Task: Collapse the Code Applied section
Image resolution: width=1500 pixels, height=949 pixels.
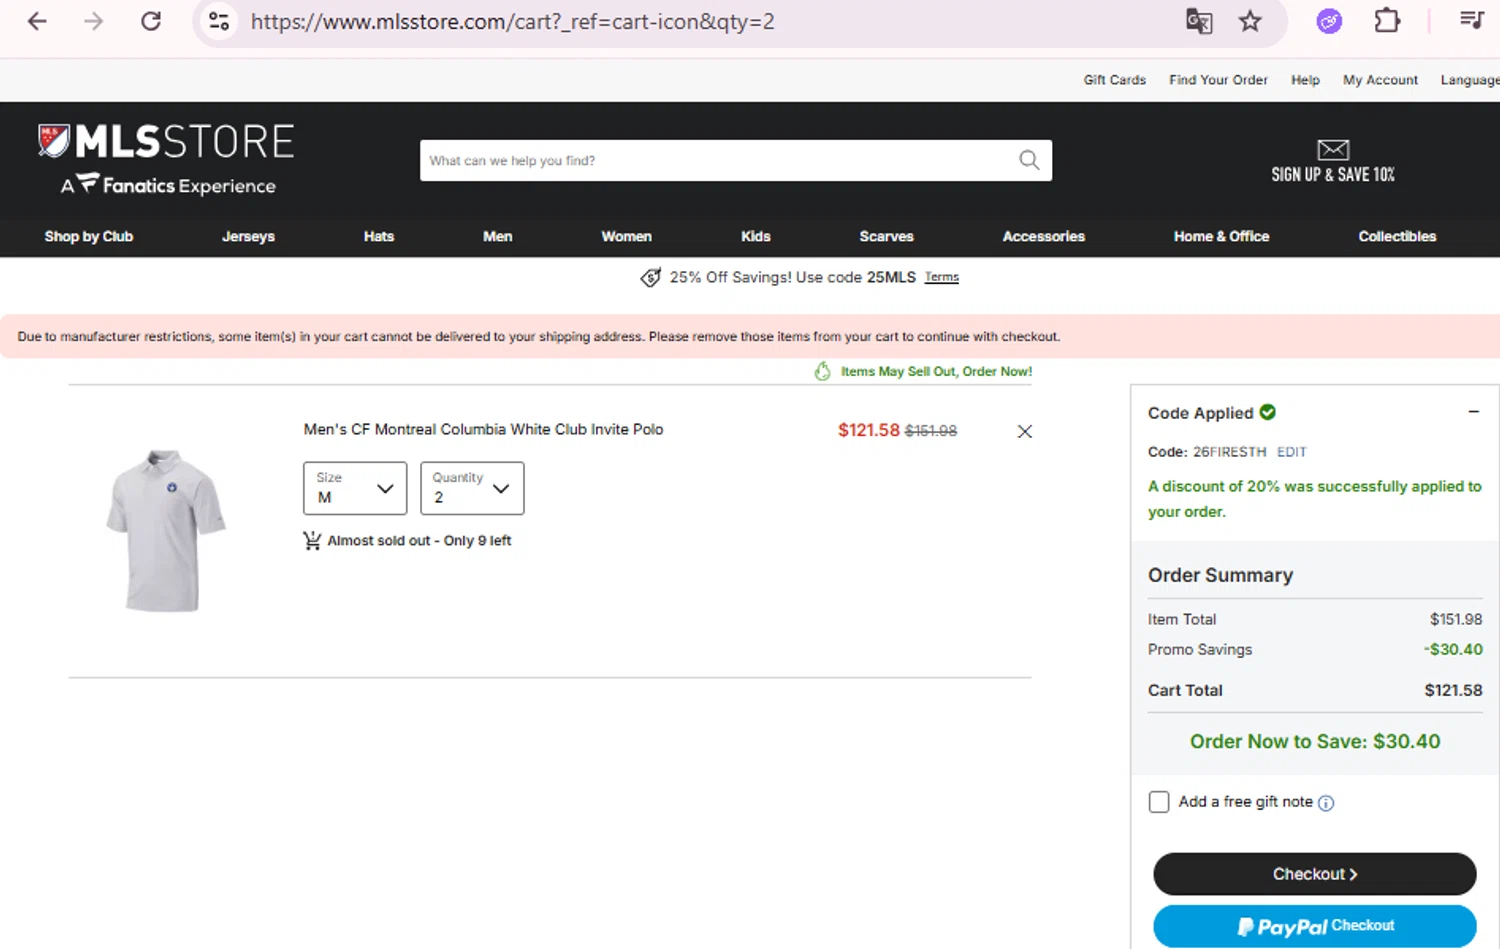Action: [1473, 412]
